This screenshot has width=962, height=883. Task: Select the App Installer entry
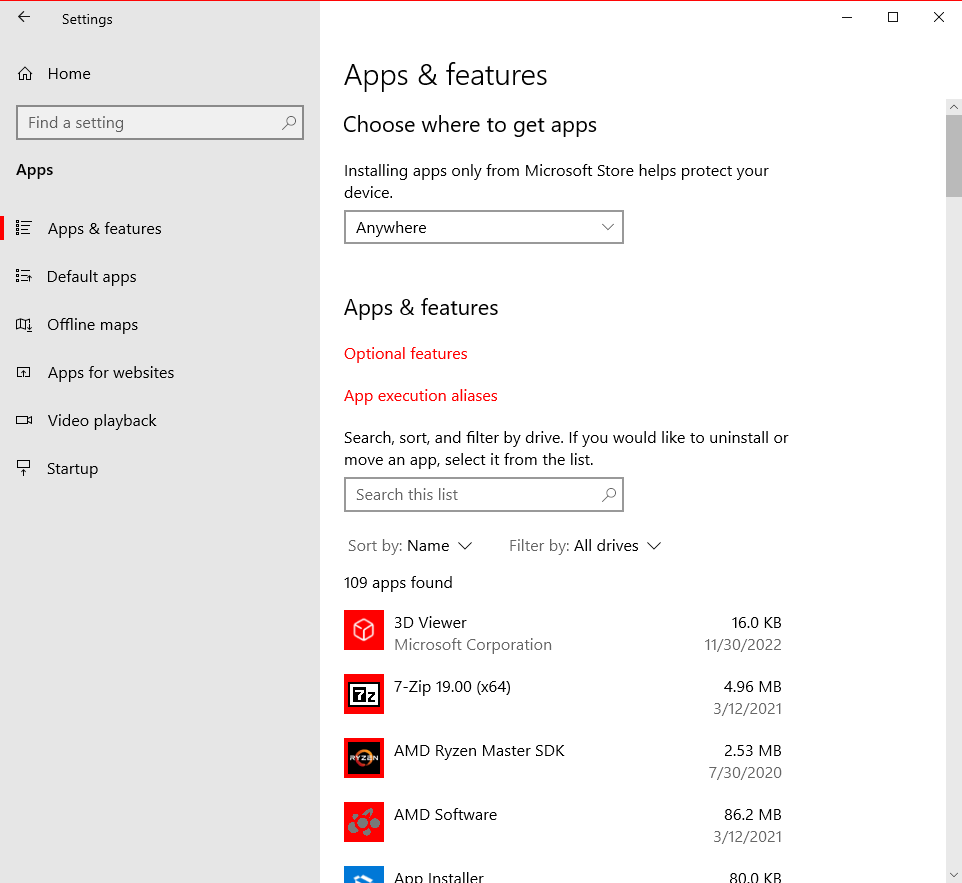[x=563, y=874]
